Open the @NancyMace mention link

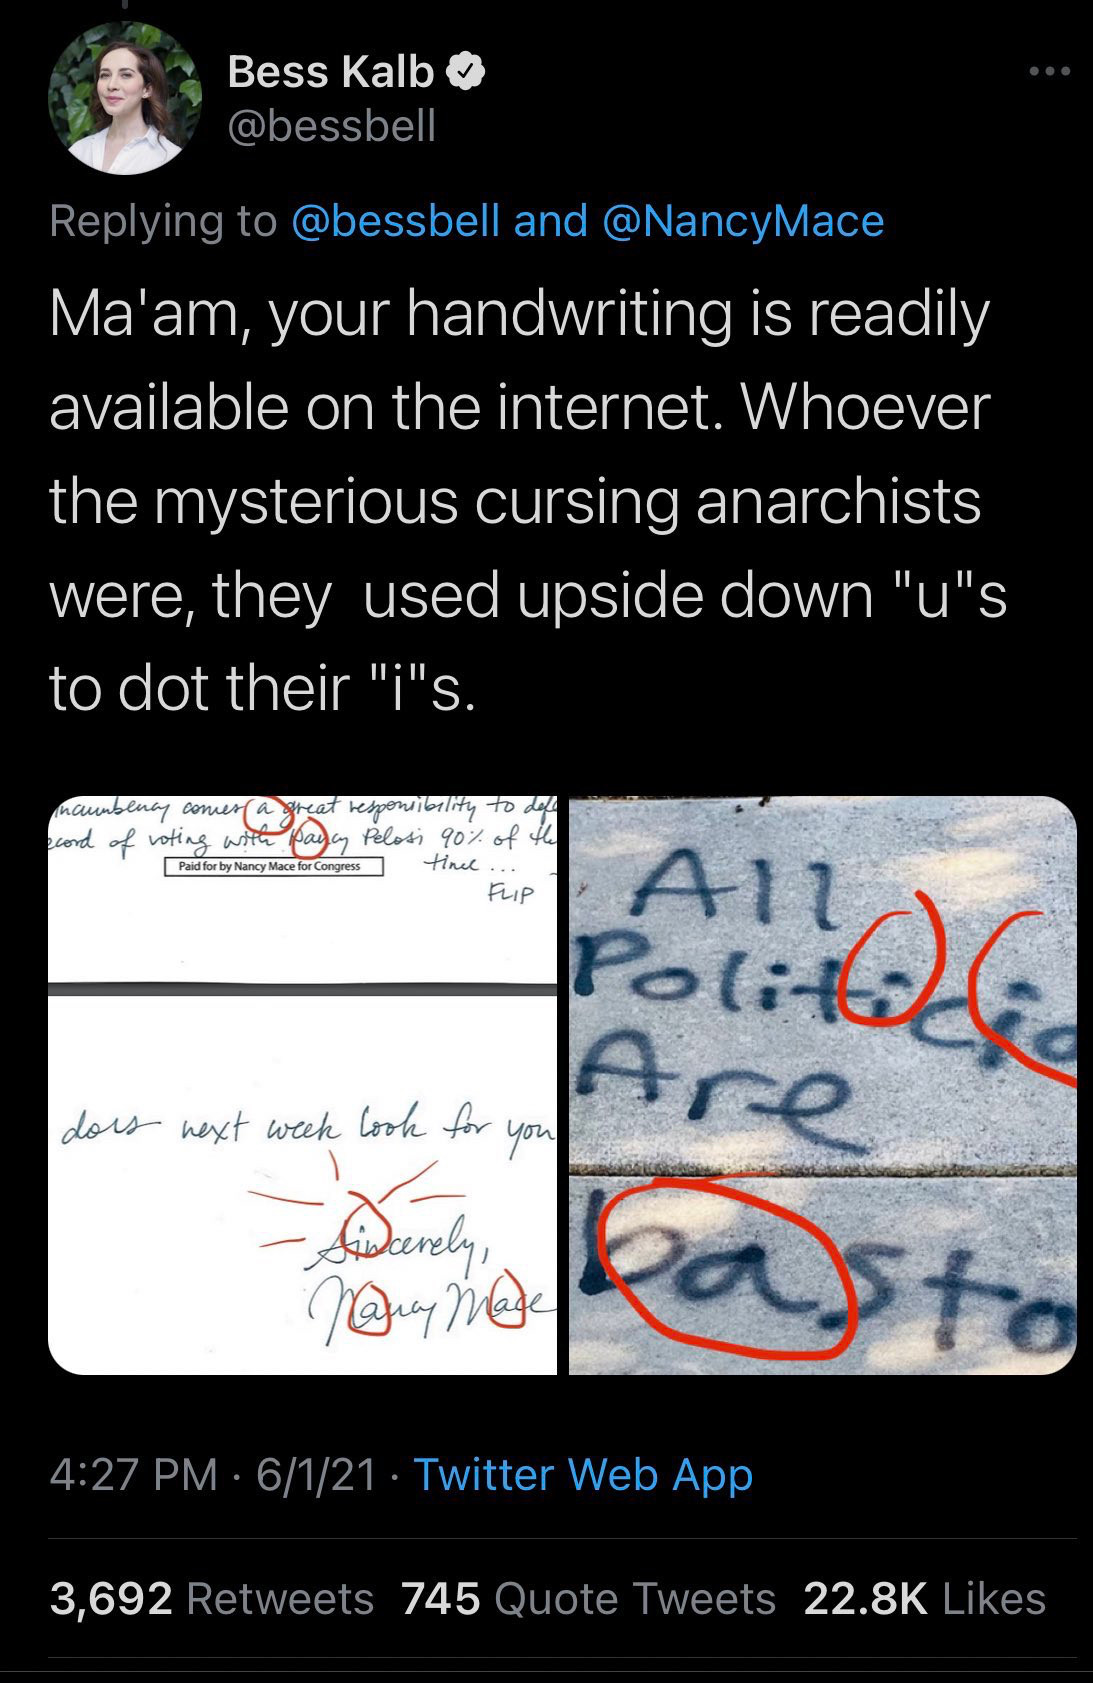pos(744,221)
